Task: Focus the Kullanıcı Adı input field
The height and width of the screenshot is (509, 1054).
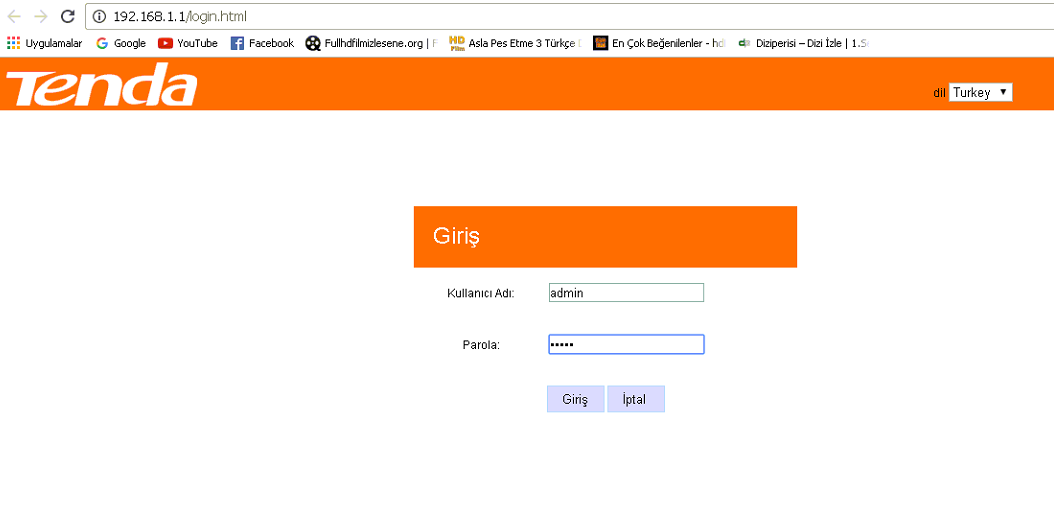Action: 626,292
